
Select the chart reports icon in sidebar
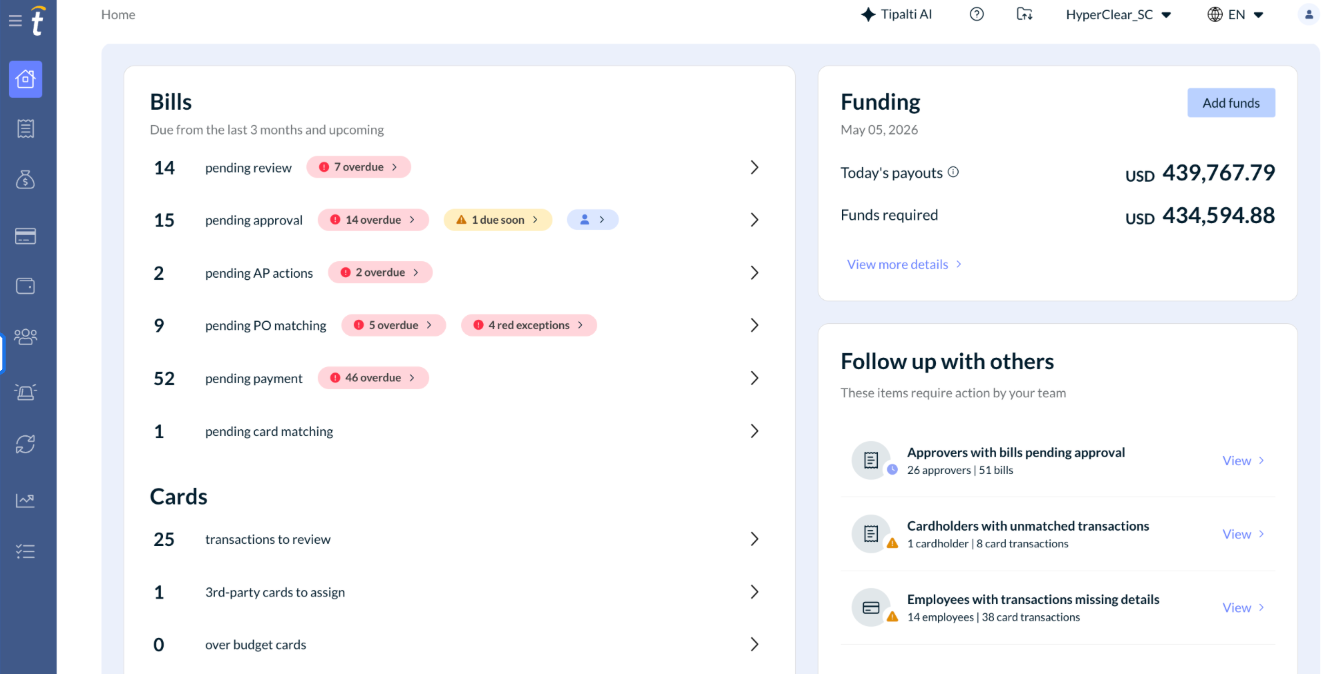click(x=25, y=500)
